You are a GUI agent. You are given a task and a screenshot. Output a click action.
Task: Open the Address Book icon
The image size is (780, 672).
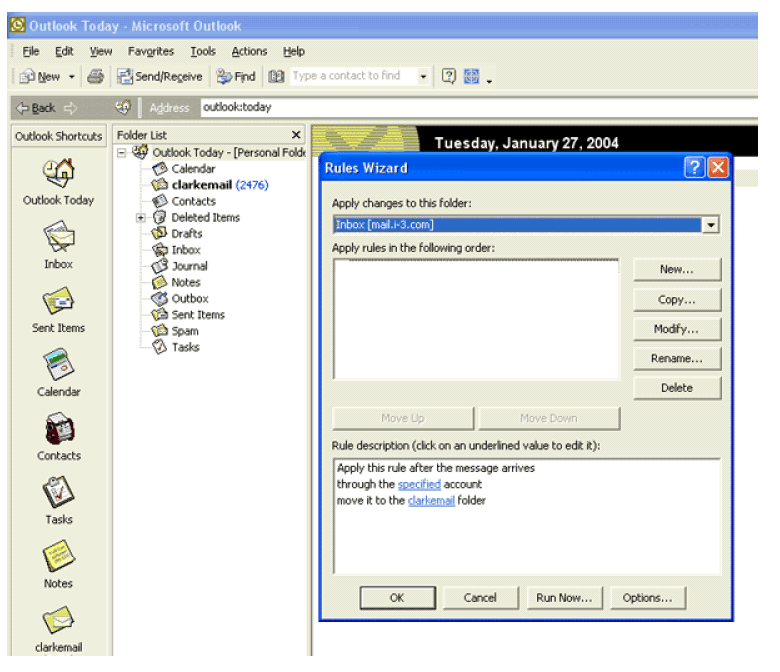(x=276, y=77)
